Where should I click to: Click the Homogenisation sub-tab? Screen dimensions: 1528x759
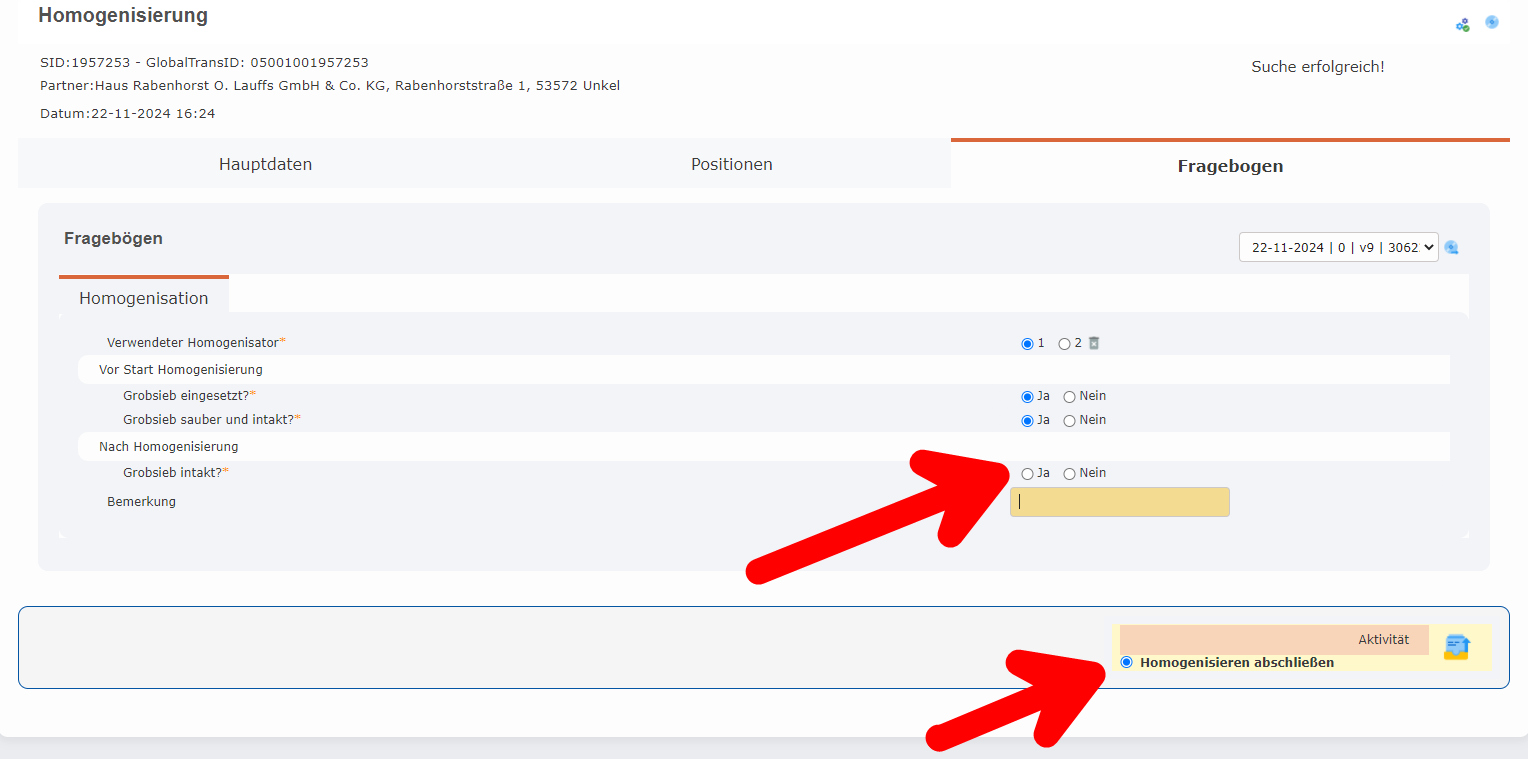(x=144, y=298)
